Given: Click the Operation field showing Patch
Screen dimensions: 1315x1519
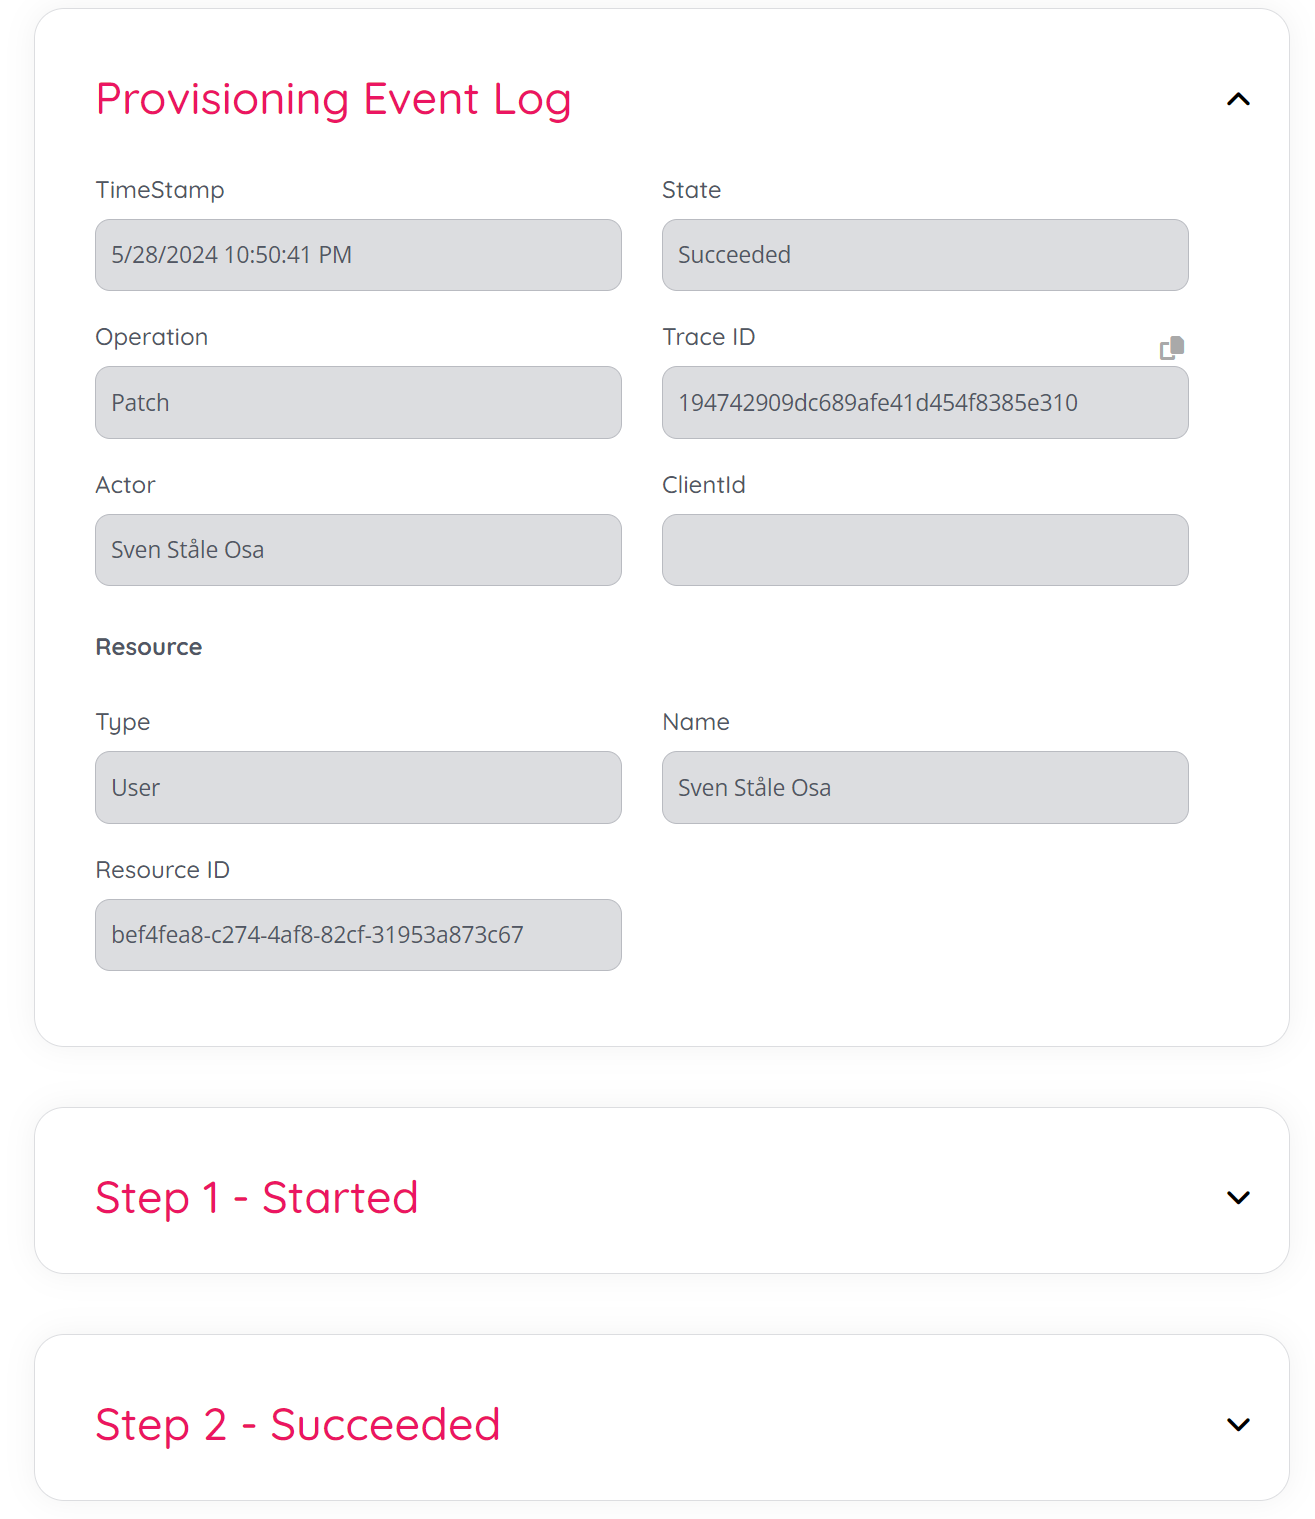Looking at the screenshot, I should 358,403.
